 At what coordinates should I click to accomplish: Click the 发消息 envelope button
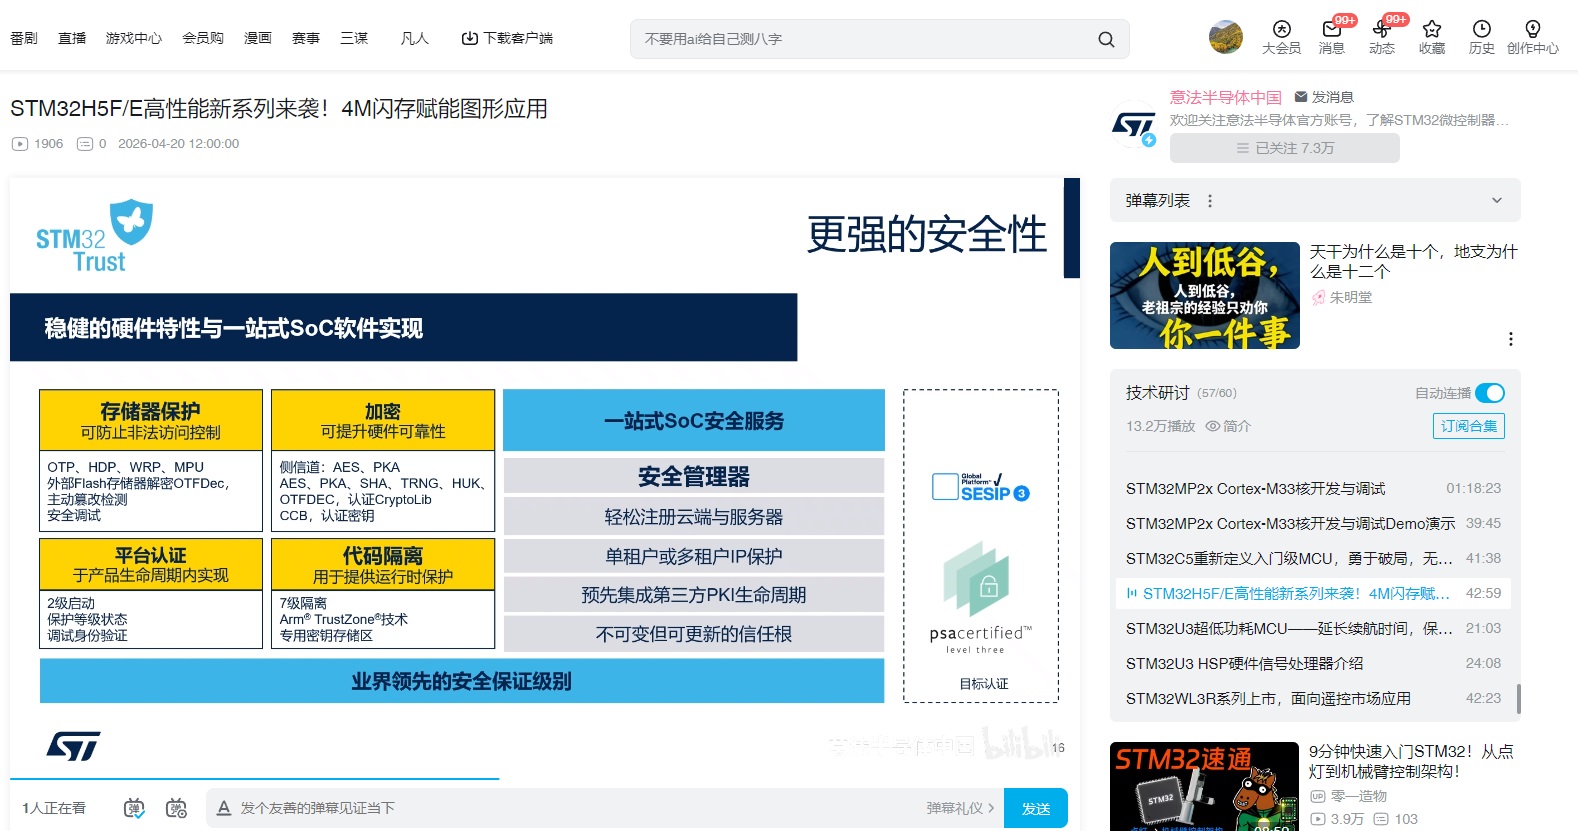click(1323, 97)
